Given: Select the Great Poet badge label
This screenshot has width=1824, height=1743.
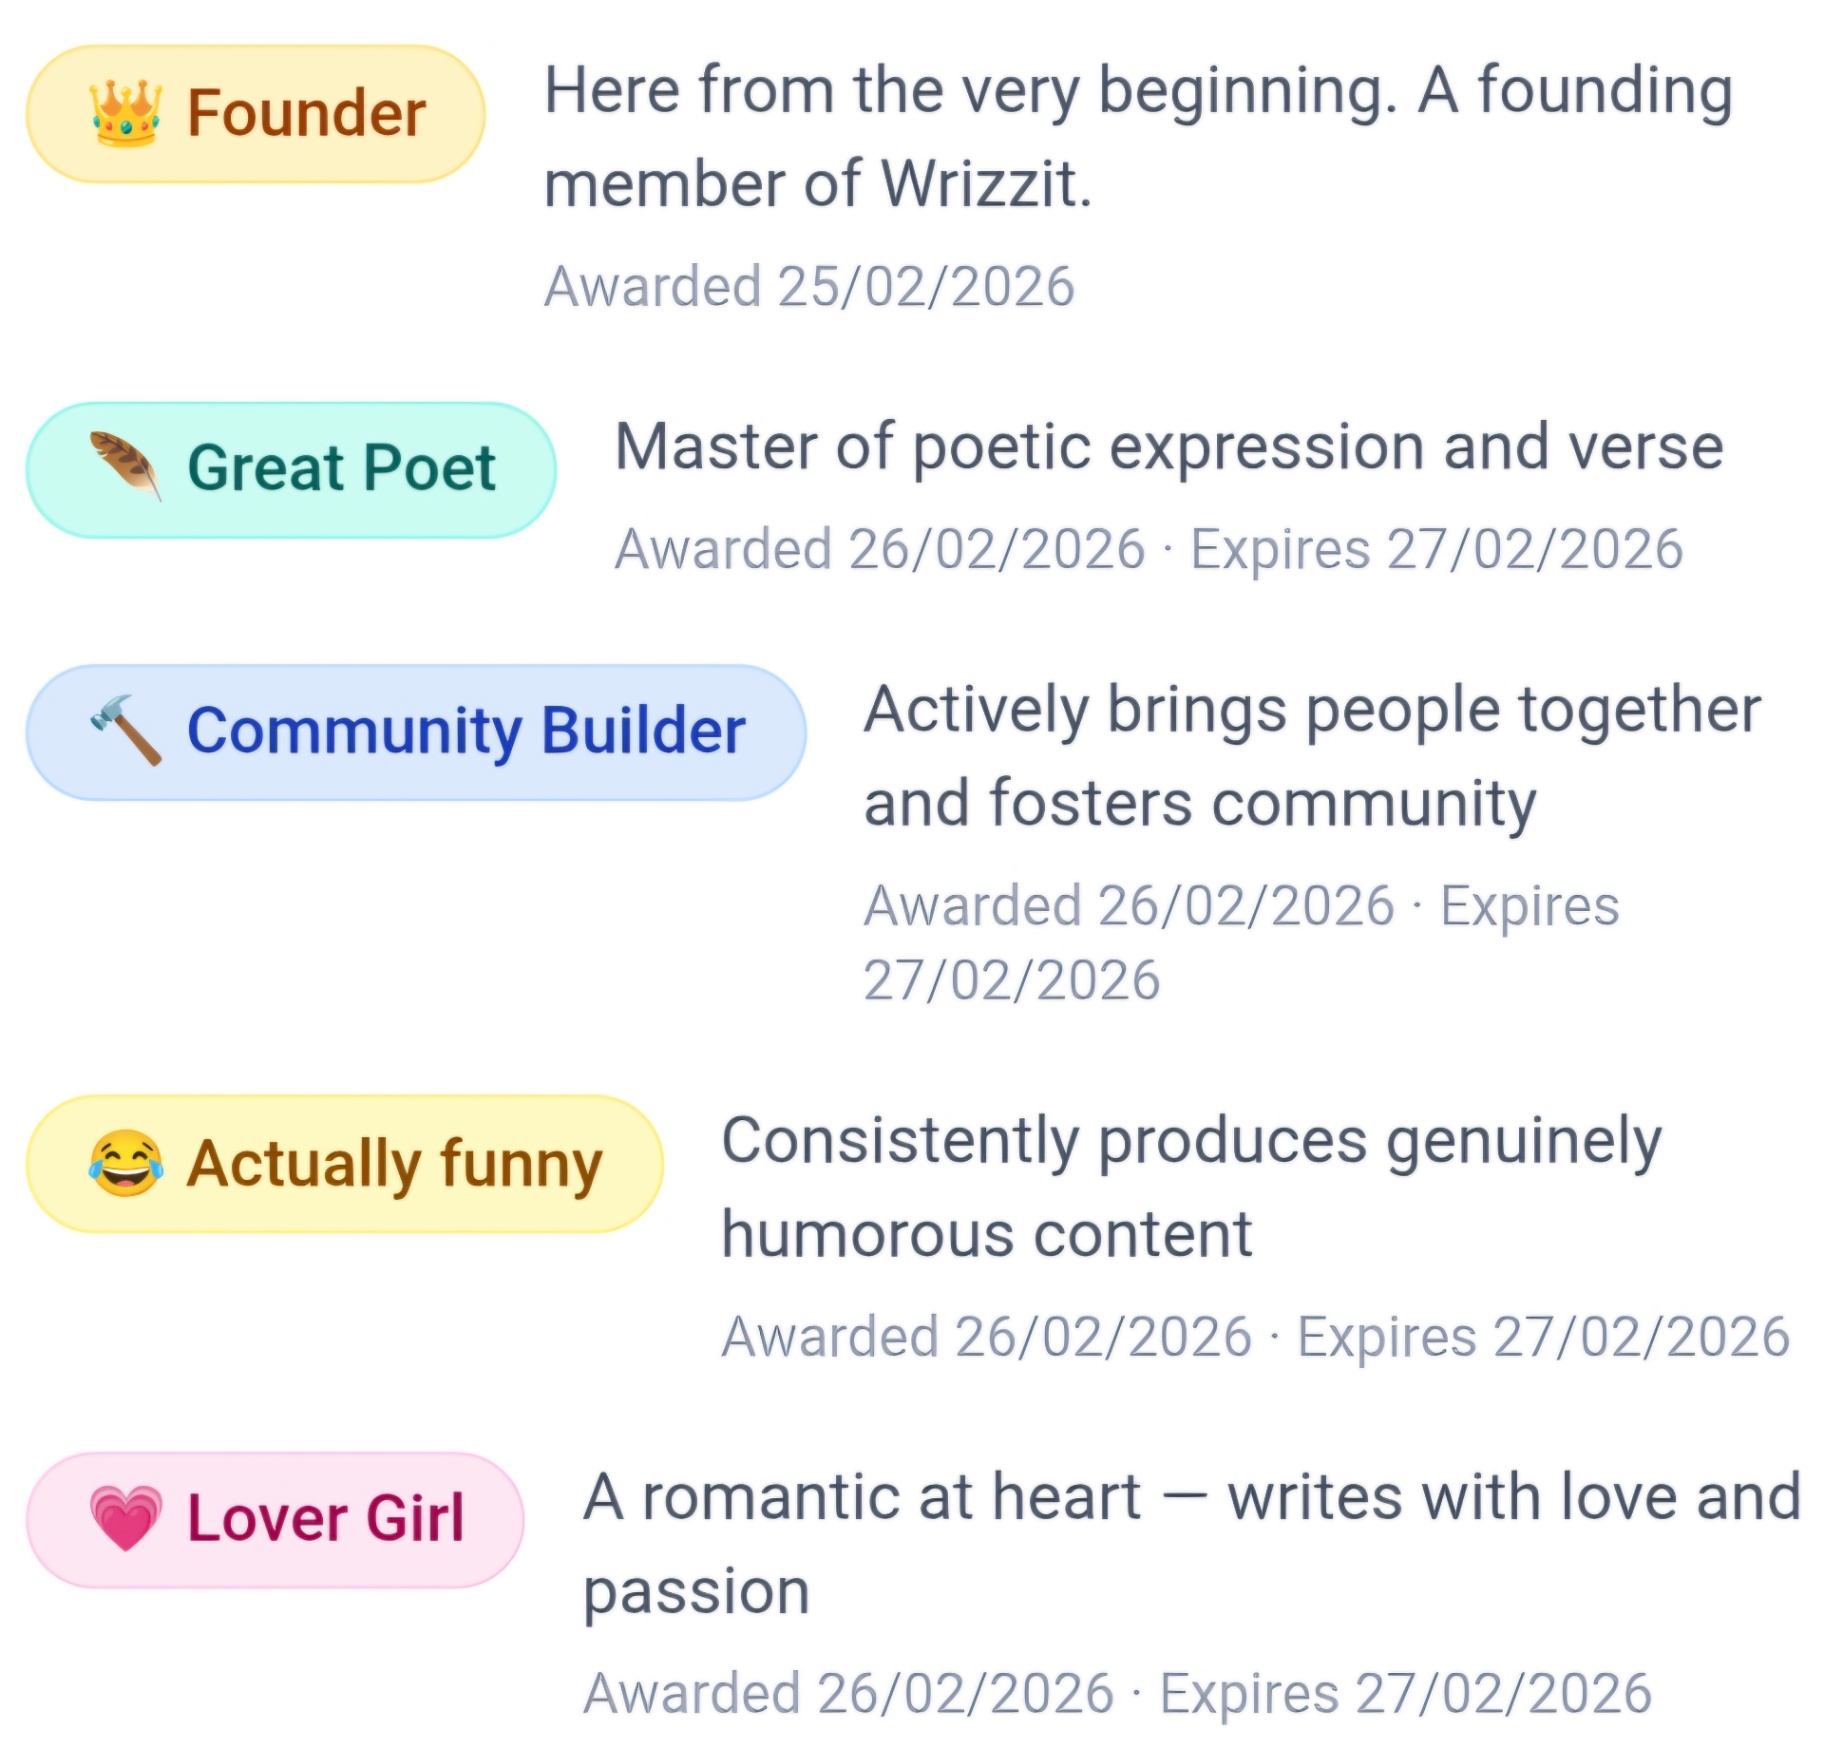Looking at the screenshot, I should coord(341,468).
